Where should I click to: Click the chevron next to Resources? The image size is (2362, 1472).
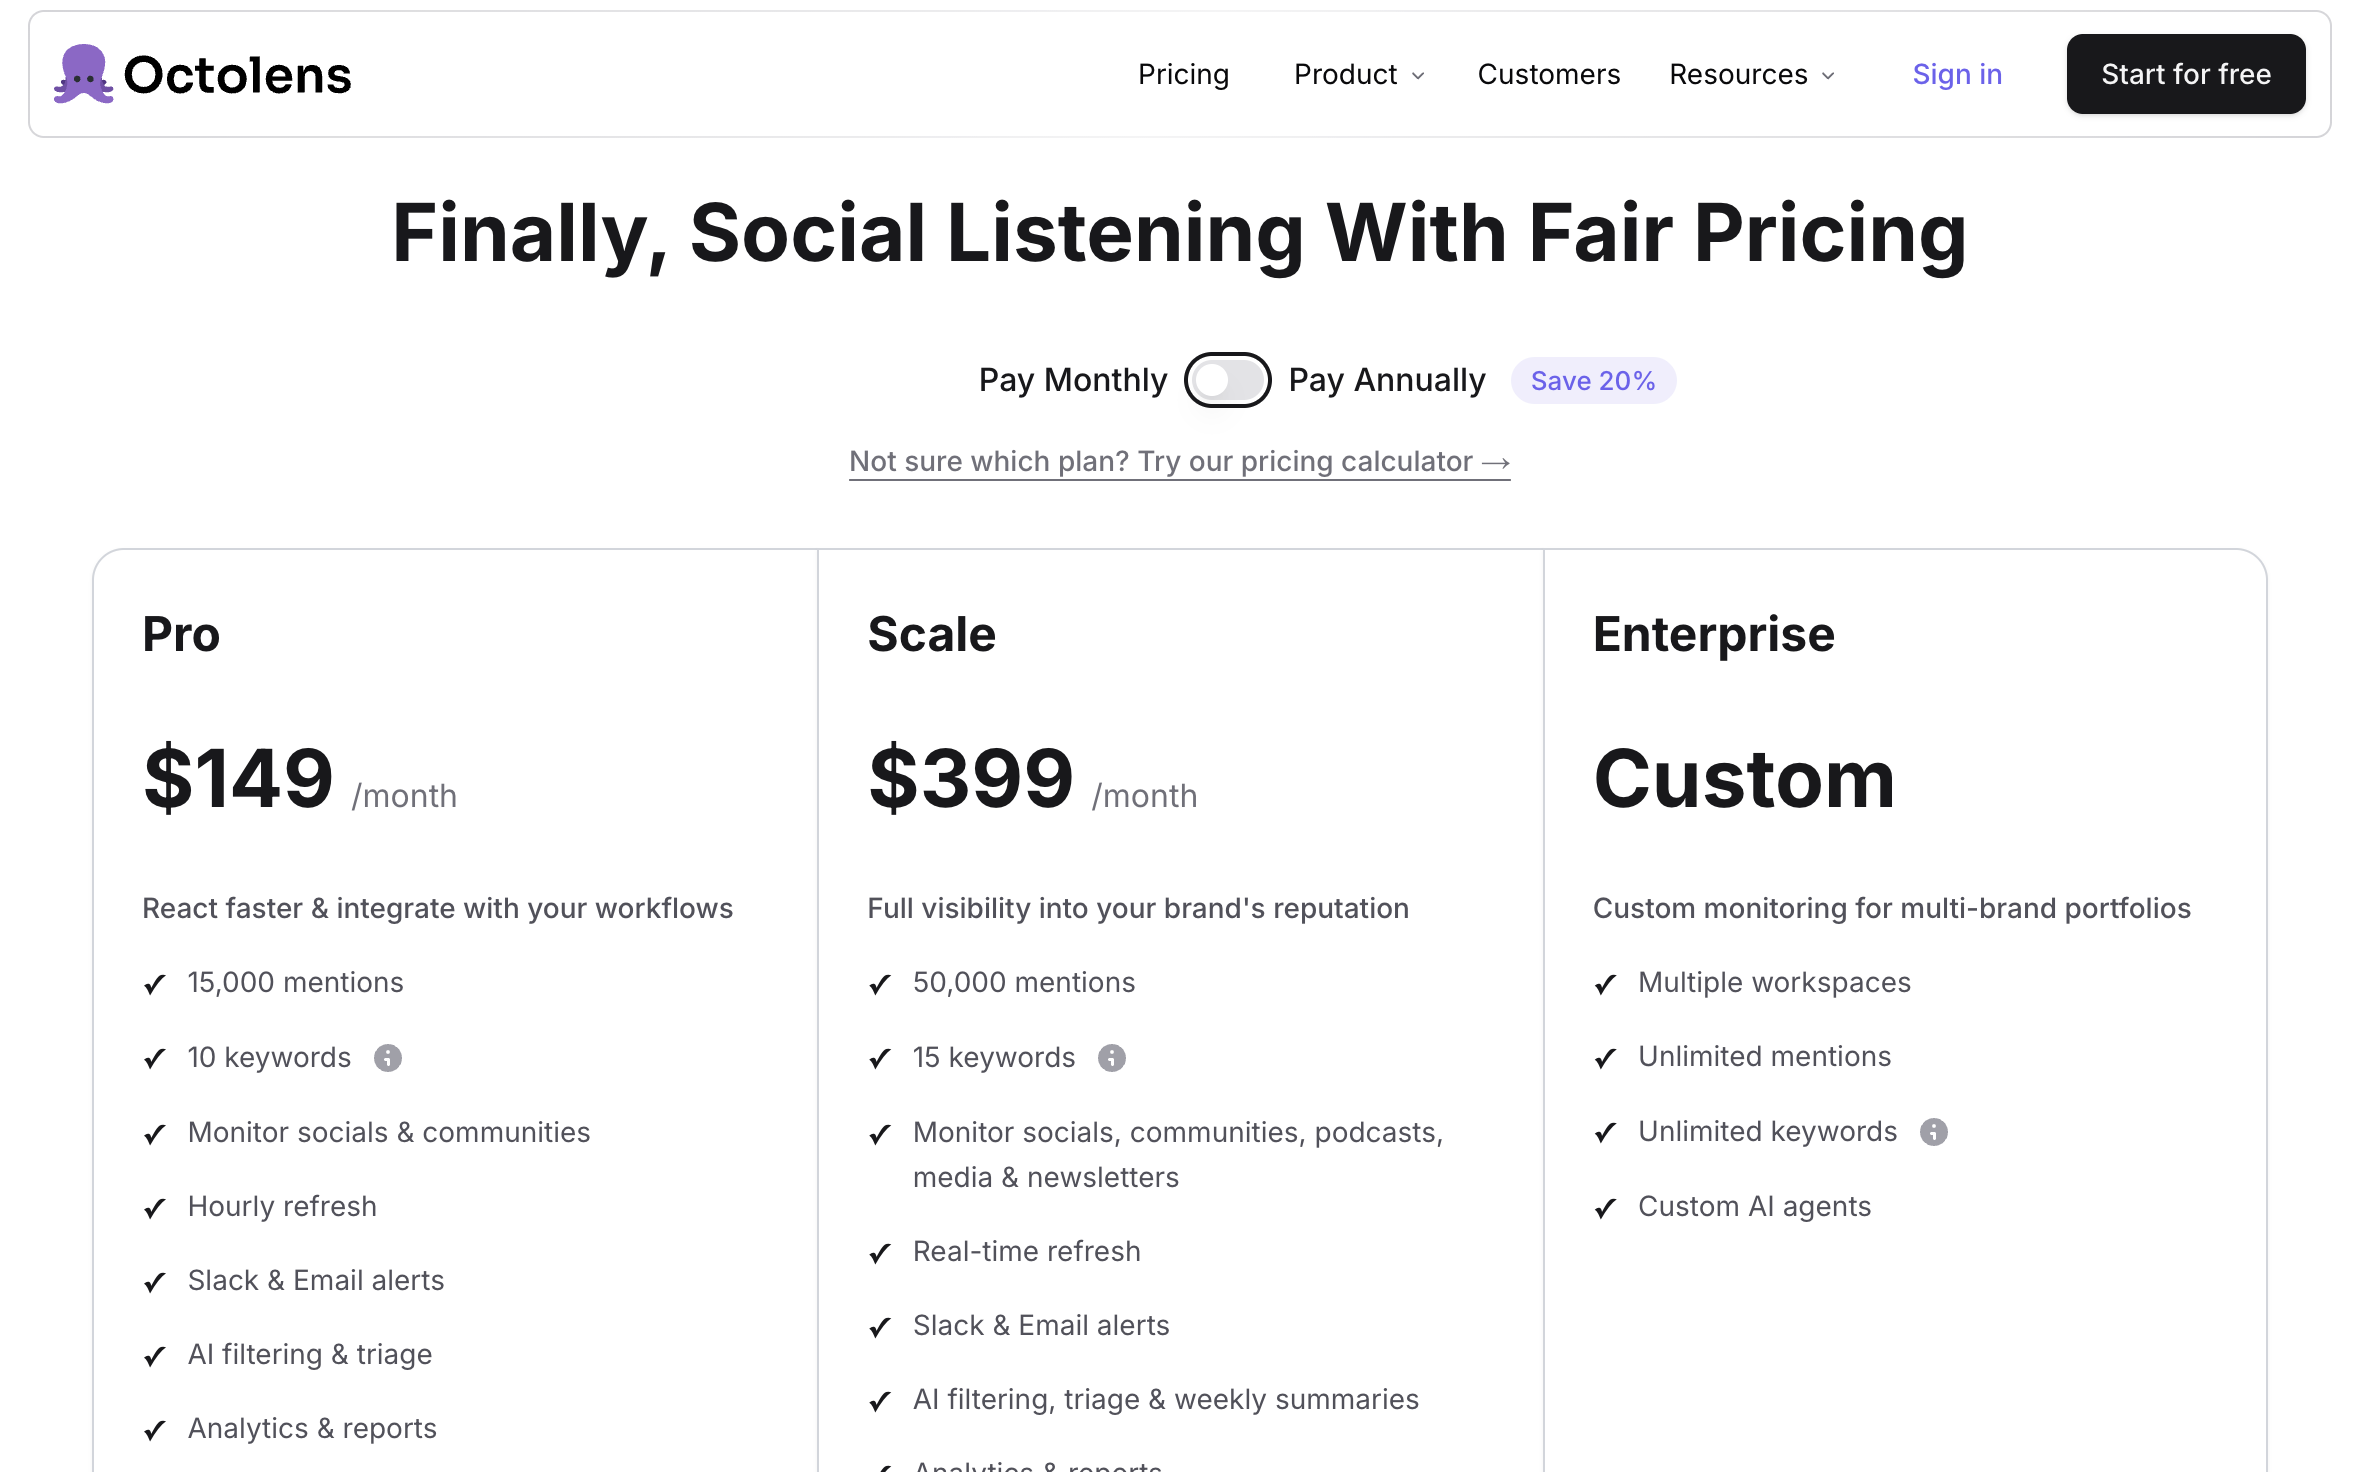click(1829, 76)
